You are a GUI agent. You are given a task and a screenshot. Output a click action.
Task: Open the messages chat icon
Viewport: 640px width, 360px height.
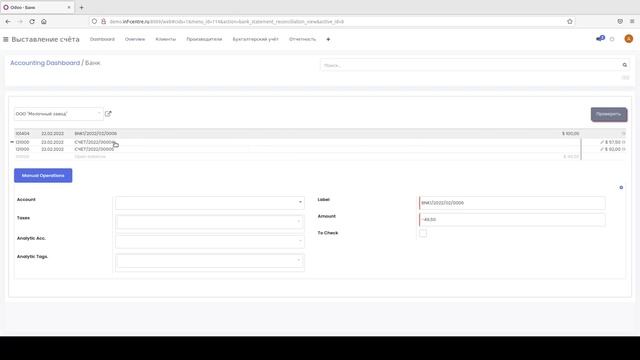600,39
